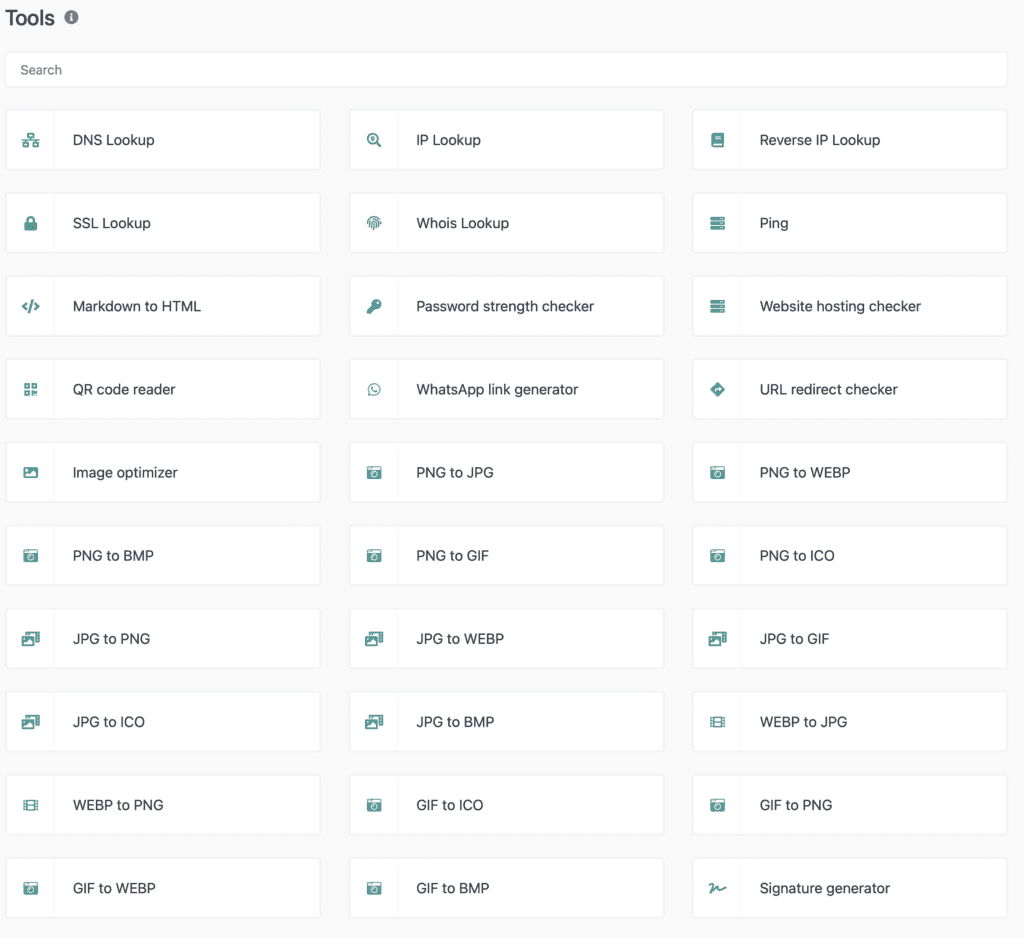Open the Image optimizer tool
Image resolution: width=1024 pixels, height=938 pixels.
pyautogui.click(x=125, y=472)
